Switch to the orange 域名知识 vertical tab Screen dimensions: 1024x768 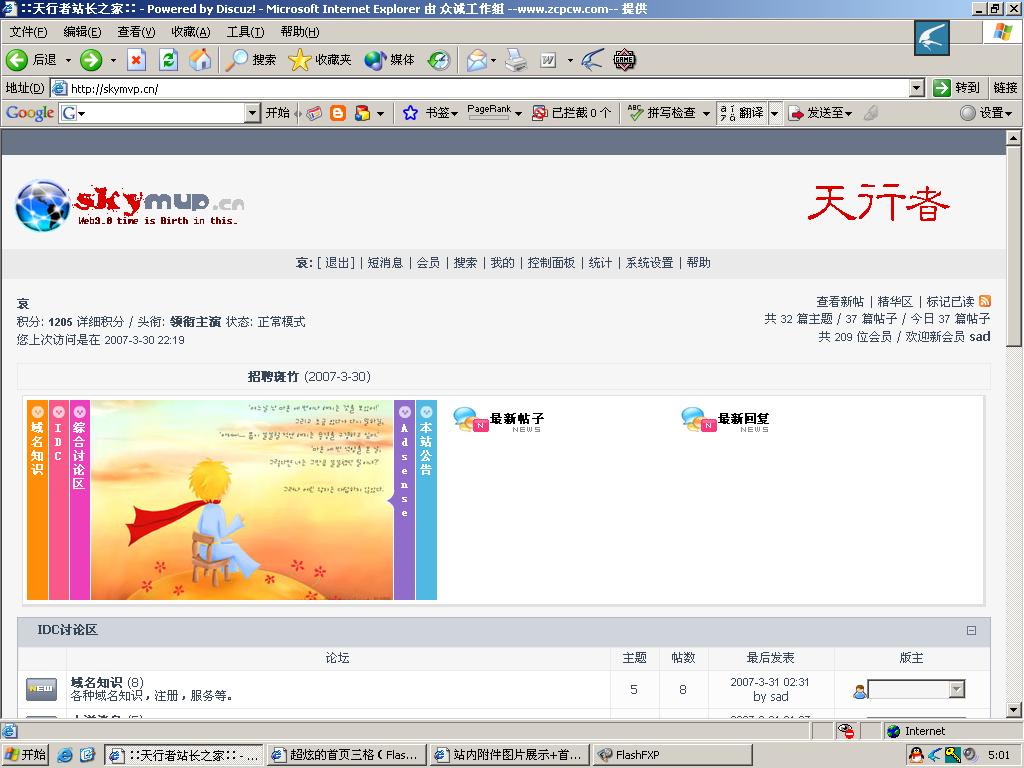pos(37,500)
